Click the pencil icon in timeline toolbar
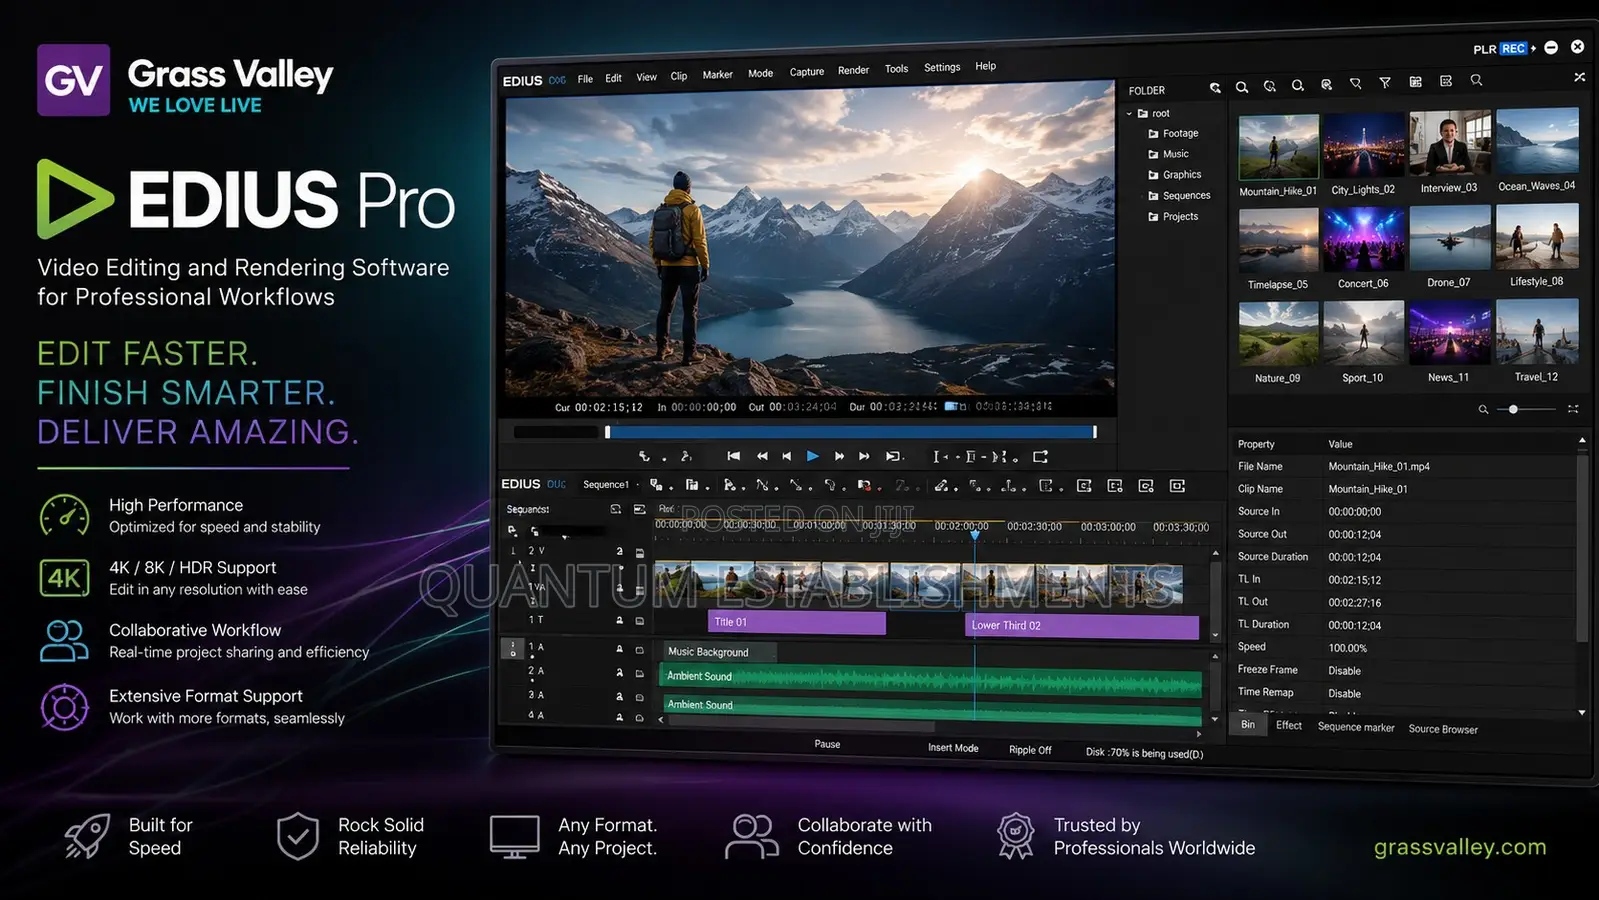The width and height of the screenshot is (1599, 900). 941,486
